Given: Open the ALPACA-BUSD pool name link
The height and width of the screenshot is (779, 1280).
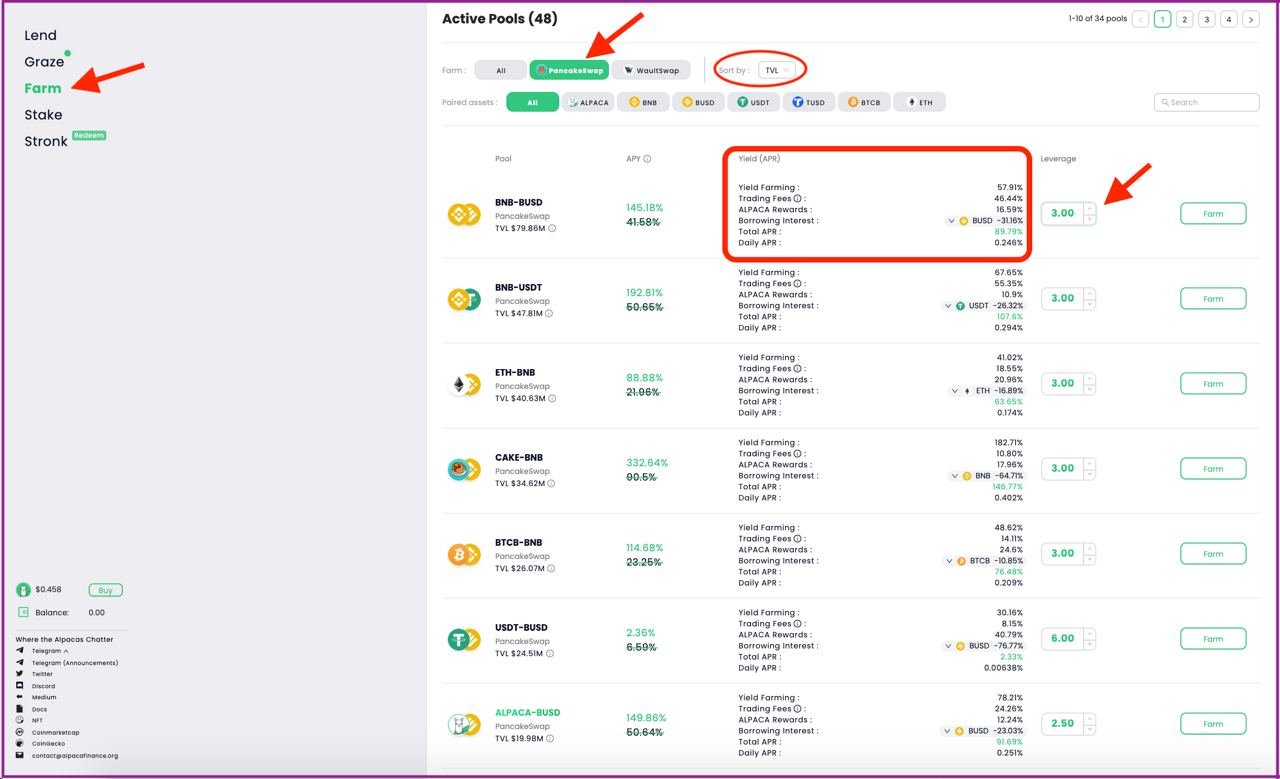Looking at the screenshot, I should tap(528, 713).
